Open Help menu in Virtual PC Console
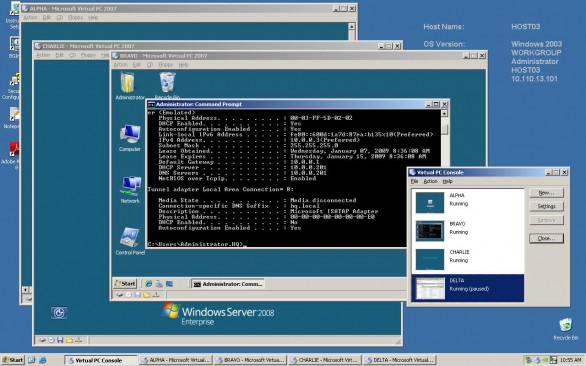Image resolution: width=586 pixels, height=366 pixels. click(x=447, y=181)
